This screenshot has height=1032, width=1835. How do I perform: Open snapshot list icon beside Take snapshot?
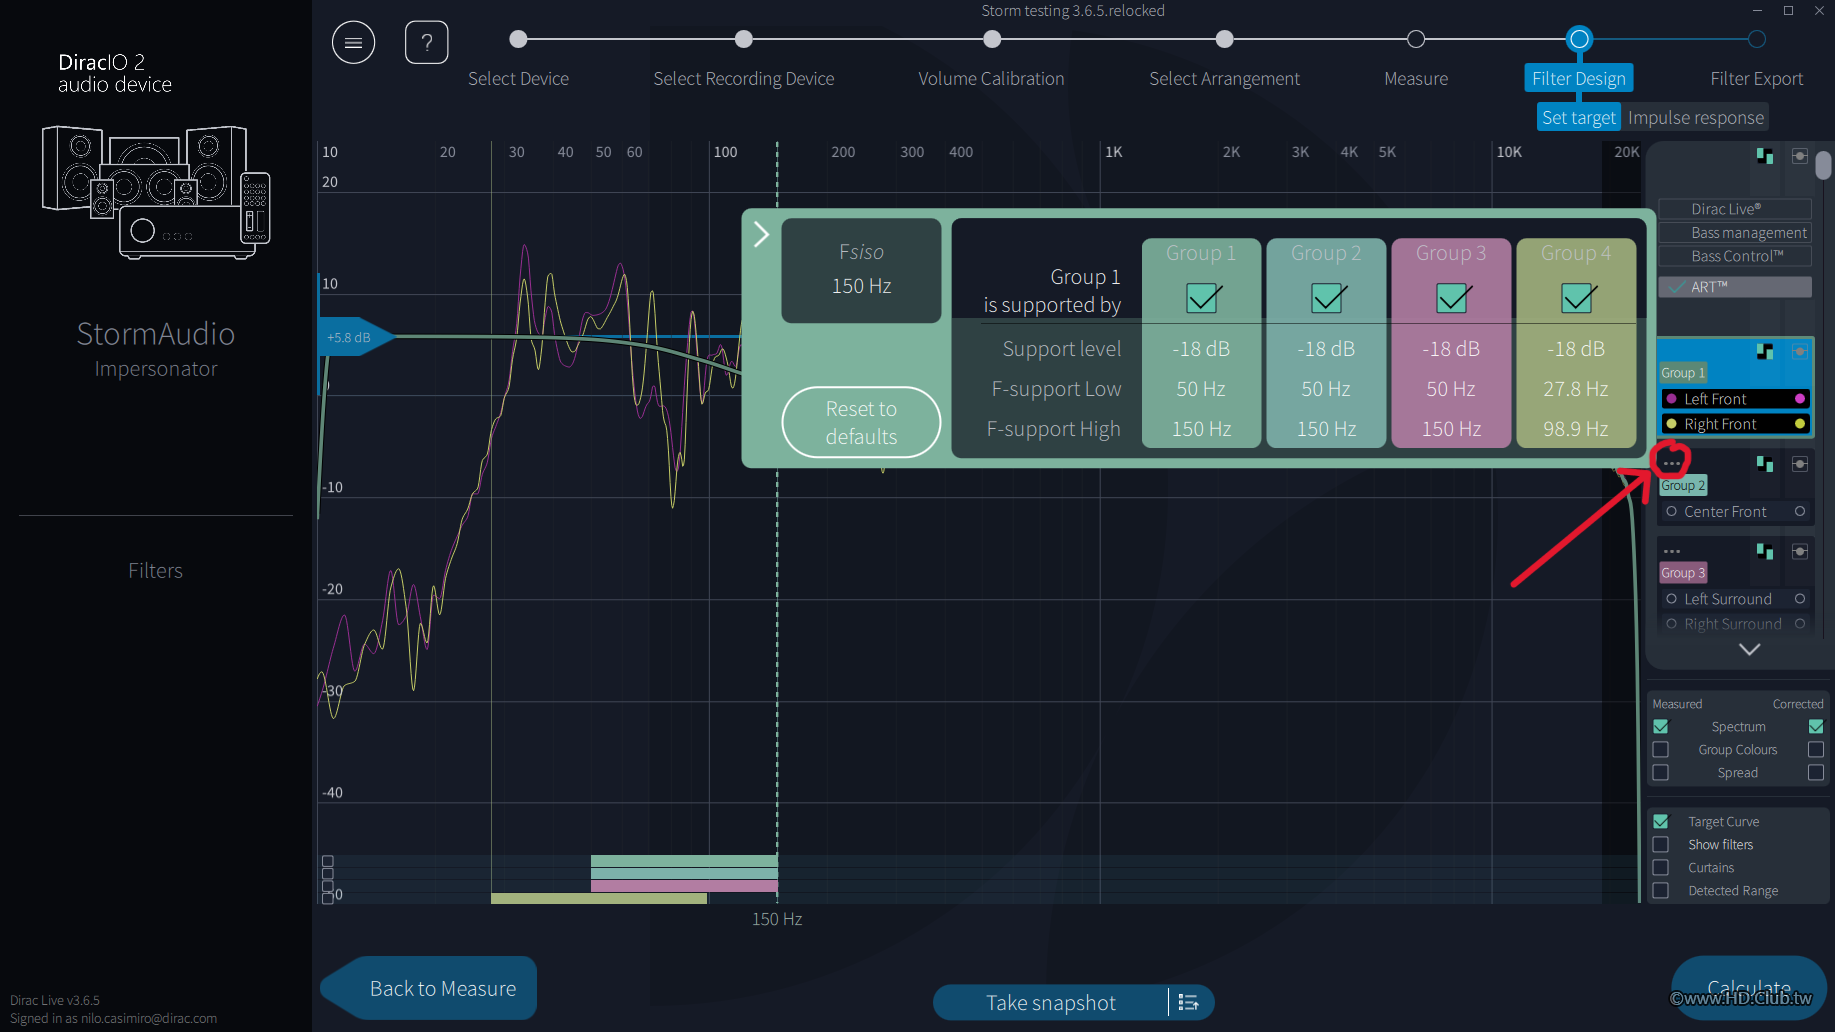click(1188, 1002)
